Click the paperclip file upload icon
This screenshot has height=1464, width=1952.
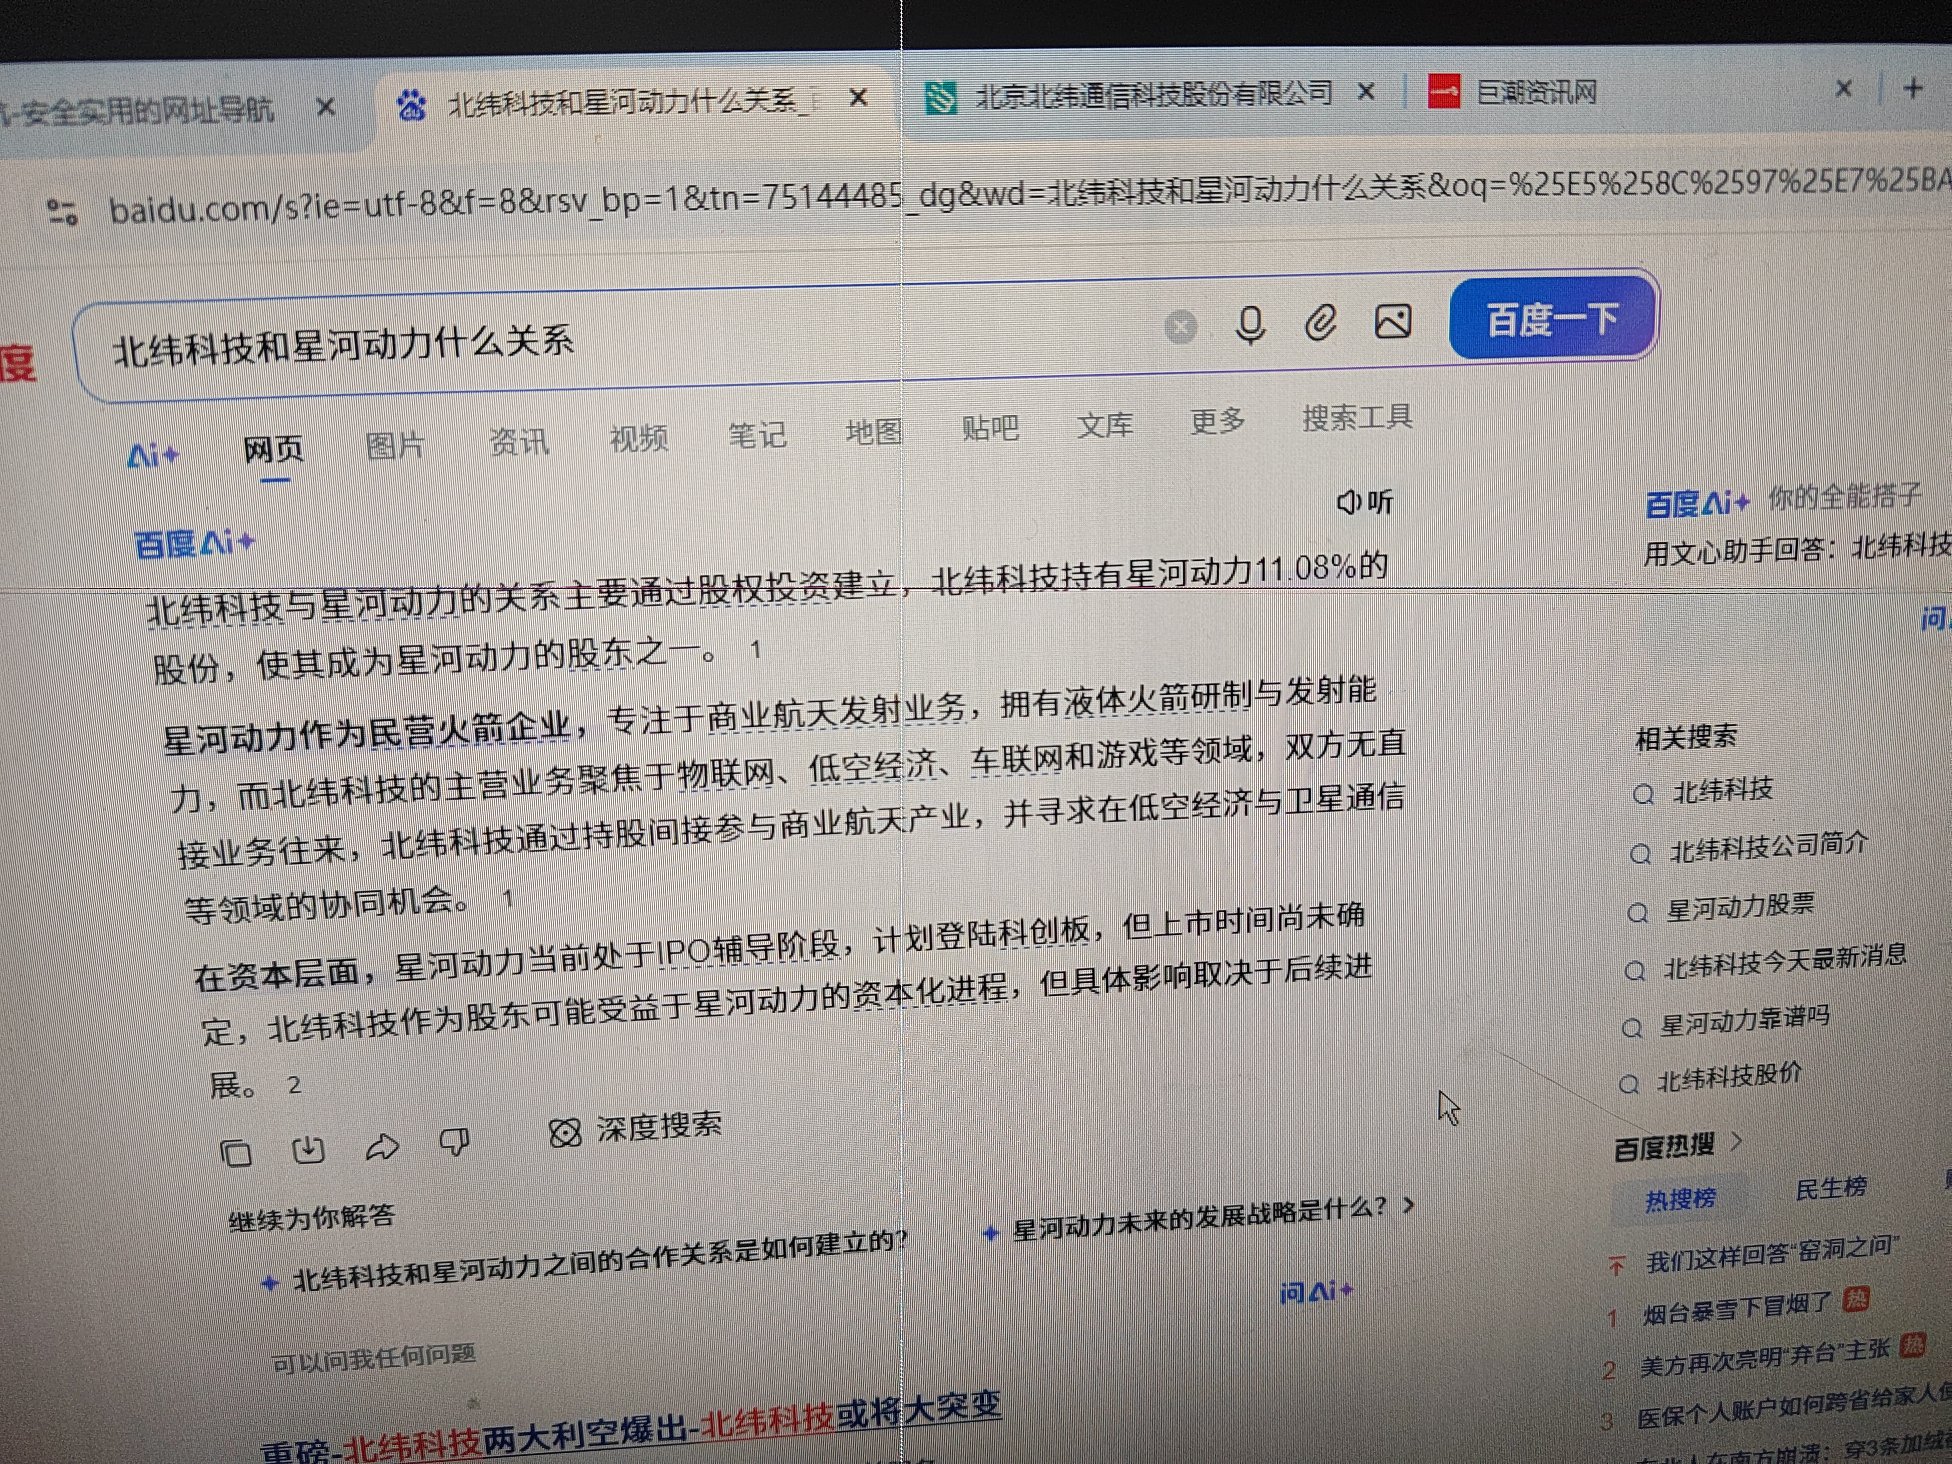point(1320,323)
